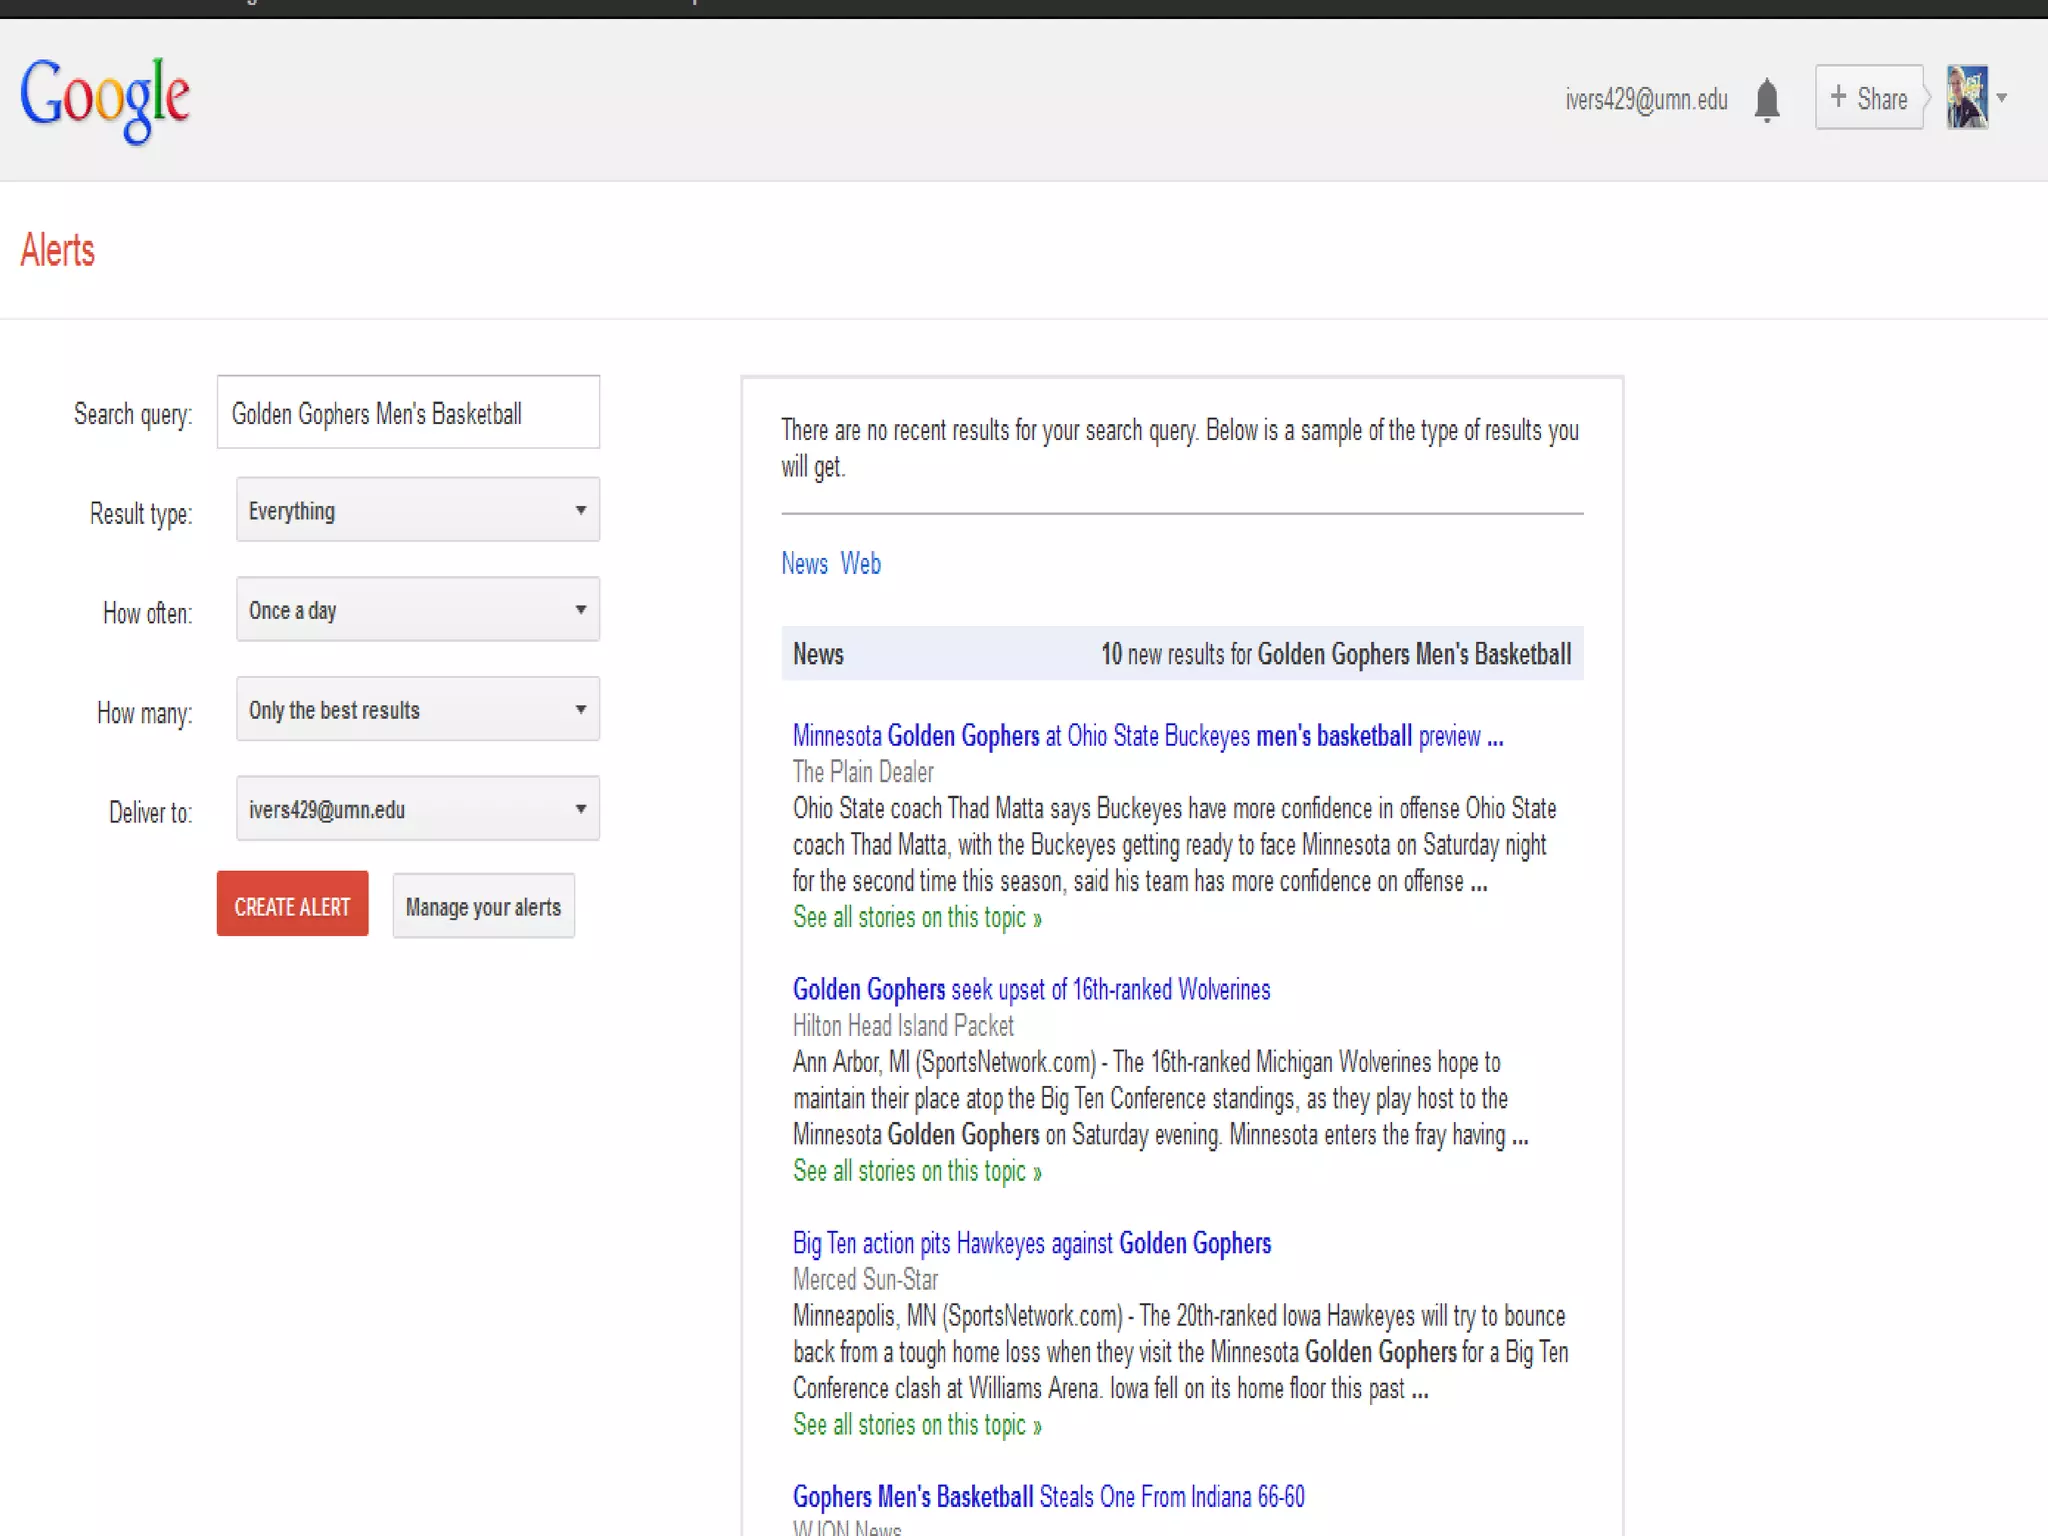Click Manage your alerts button
The height and width of the screenshot is (1536, 2048).
point(483,907)
